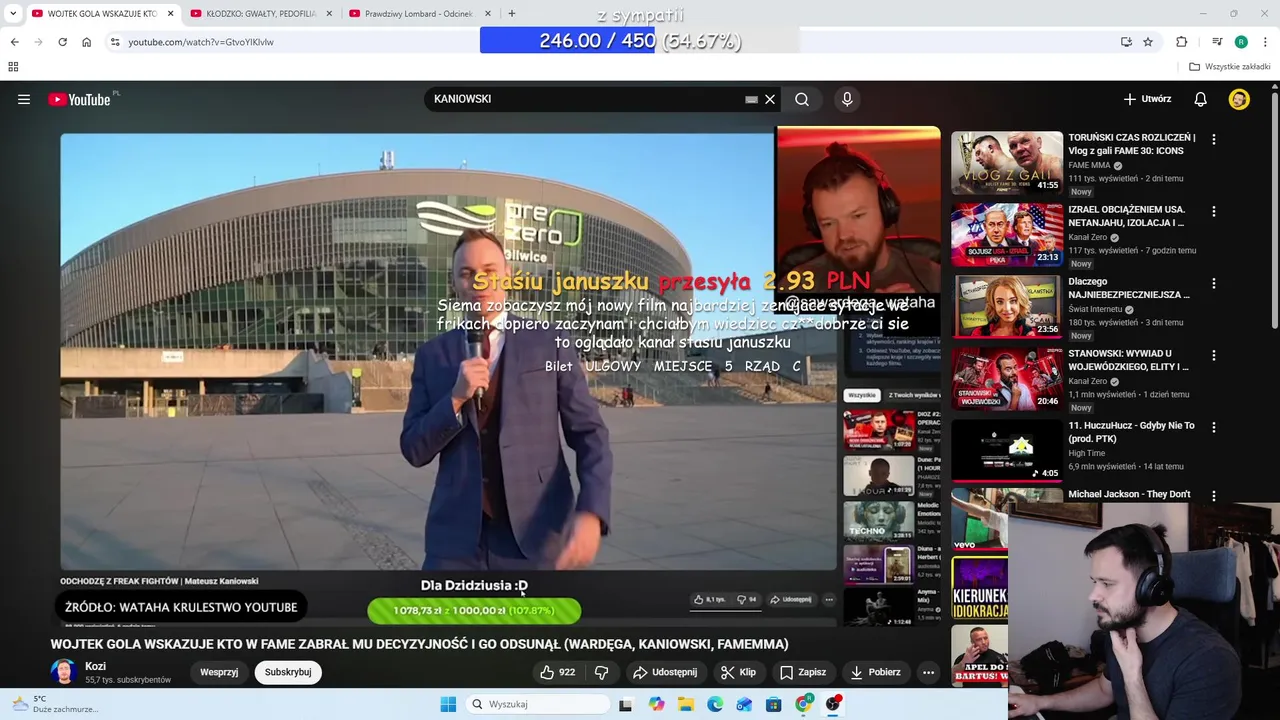Close the Prawdziwy Lombard tab
The width and height of the screenshot is (1280, 720).
tap(488, 14)
